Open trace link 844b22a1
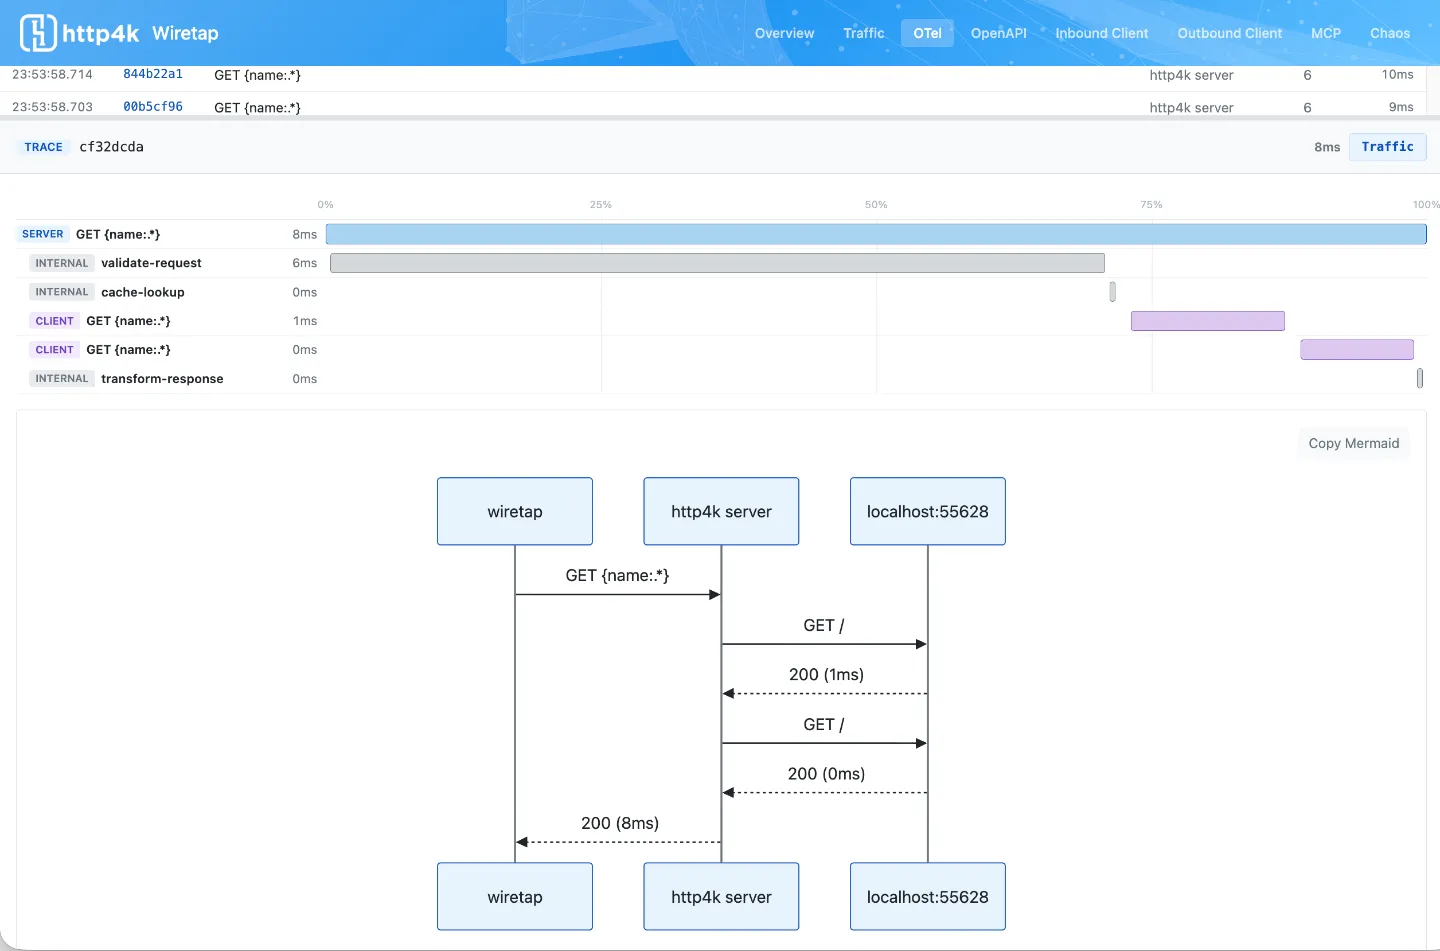 tap(153, 74)
